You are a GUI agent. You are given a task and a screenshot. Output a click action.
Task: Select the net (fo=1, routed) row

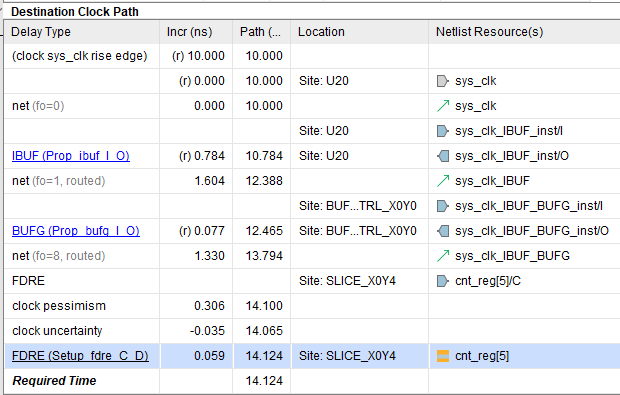[312, 181]
